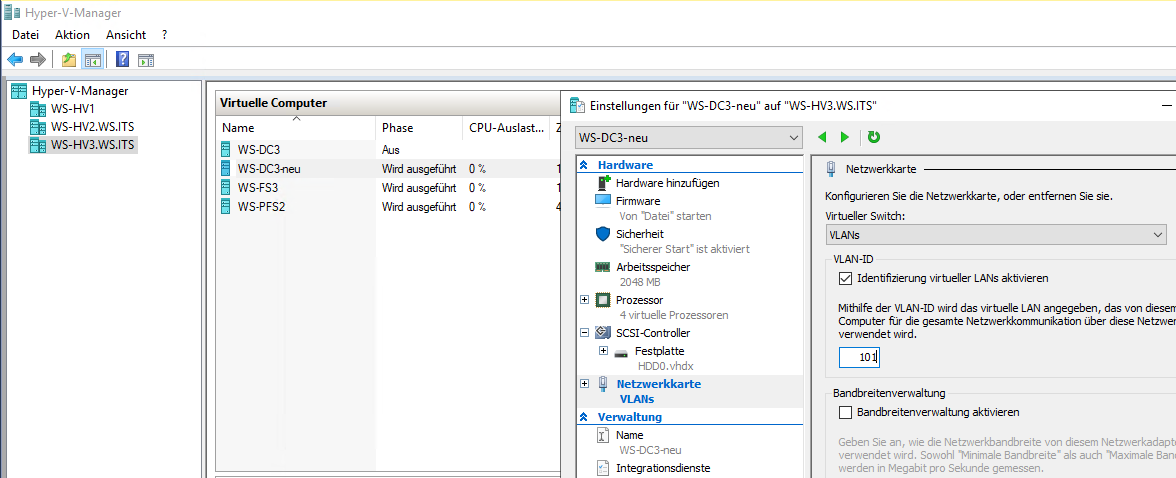
Task: Toggle the action pane toolbar icon
Action: 146,59
